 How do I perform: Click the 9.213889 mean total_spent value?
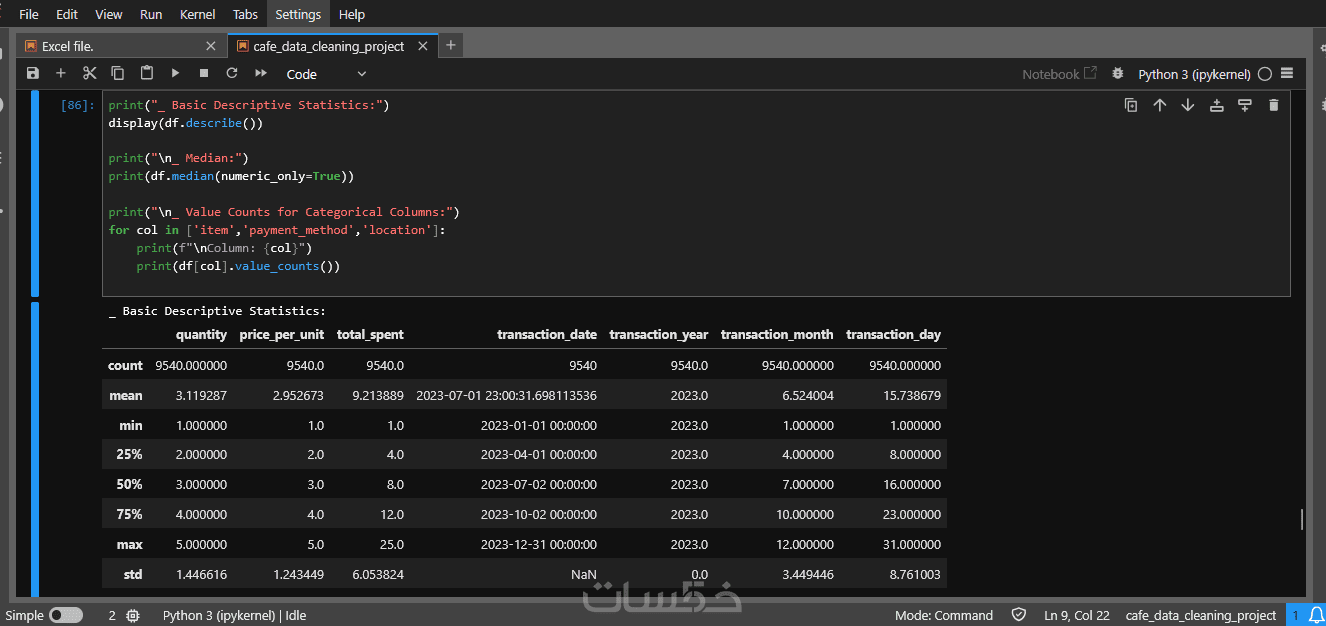[378, 396]
